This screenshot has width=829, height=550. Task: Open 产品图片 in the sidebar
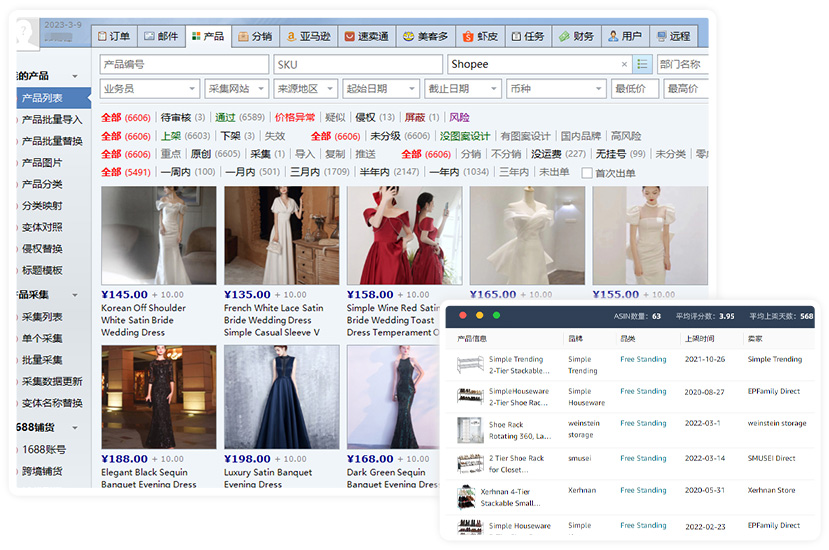click(x=42, y=163)
